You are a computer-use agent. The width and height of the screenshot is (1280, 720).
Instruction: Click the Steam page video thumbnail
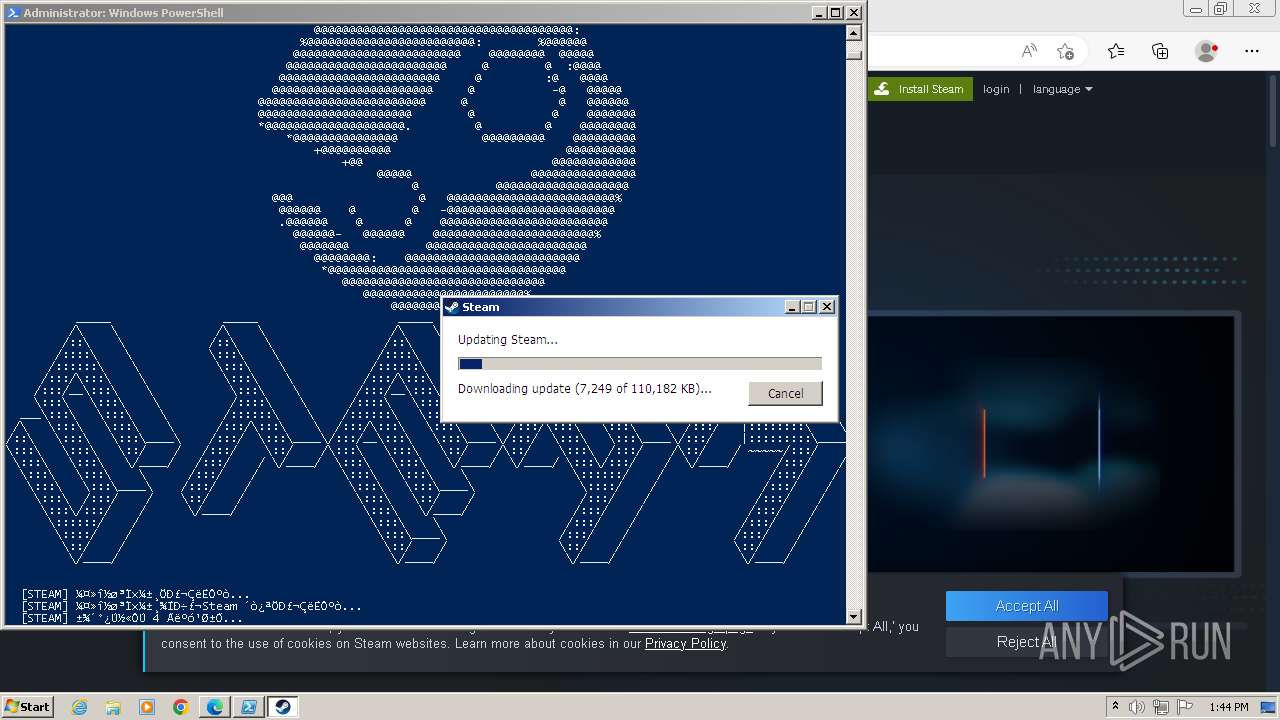1051,444
